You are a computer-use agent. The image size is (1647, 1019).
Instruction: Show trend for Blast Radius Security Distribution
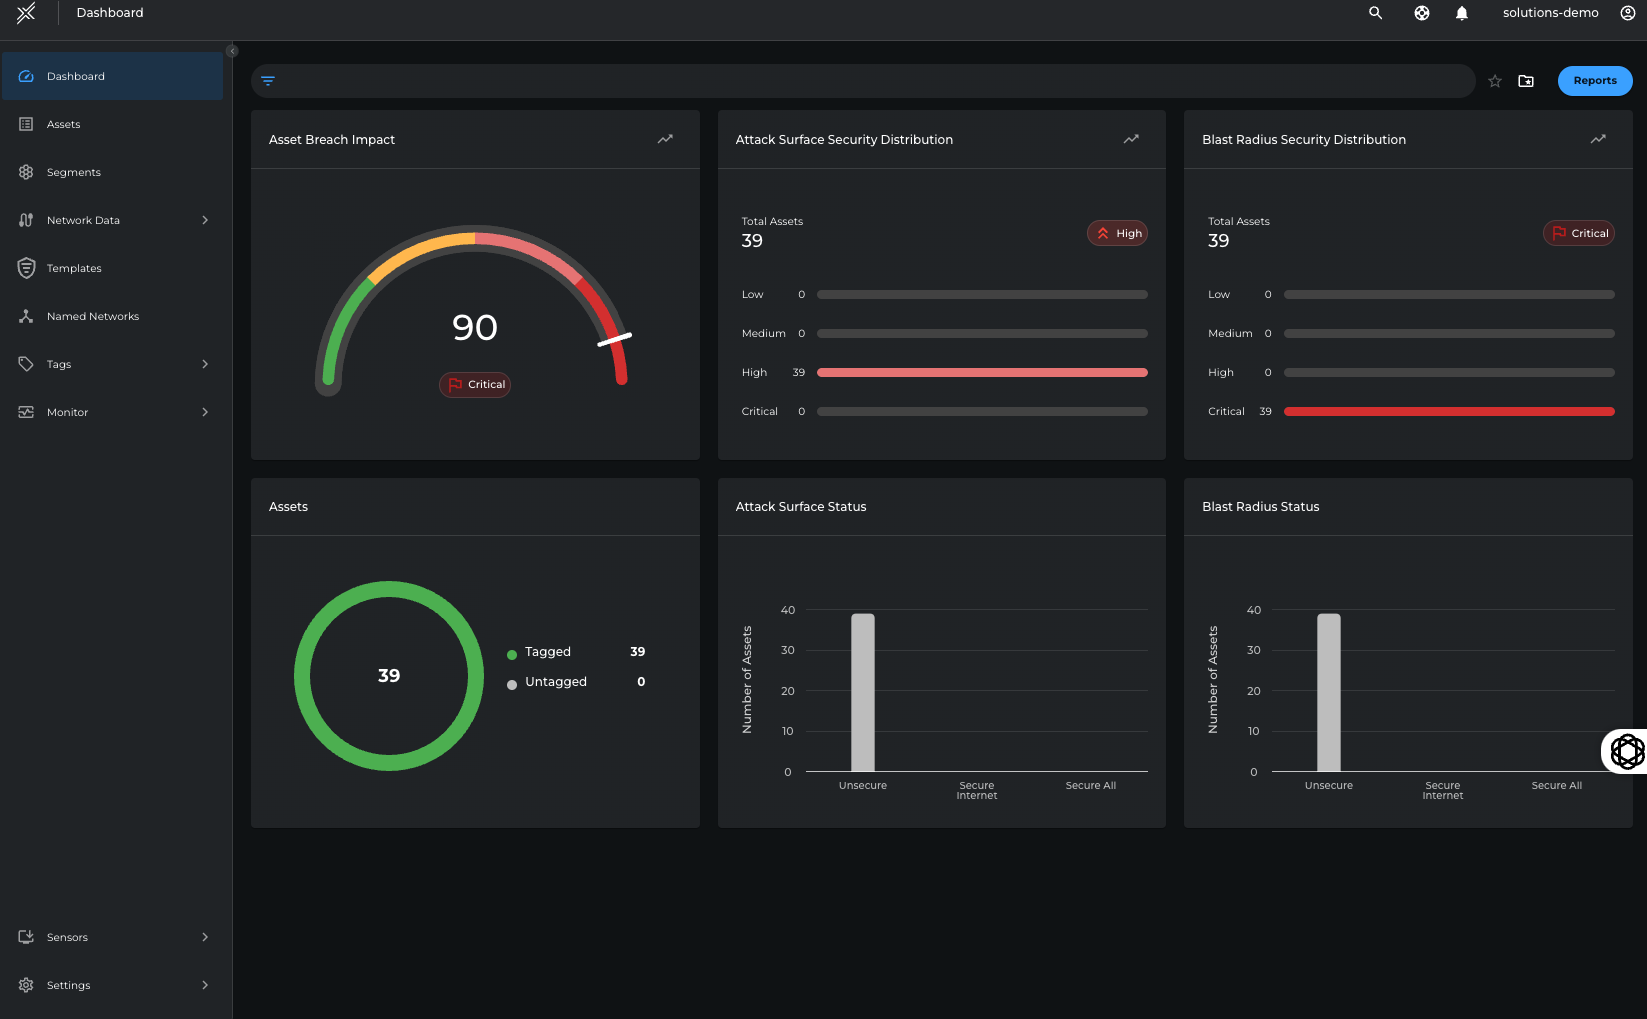pyautogui.click(x=1598, y=139)
